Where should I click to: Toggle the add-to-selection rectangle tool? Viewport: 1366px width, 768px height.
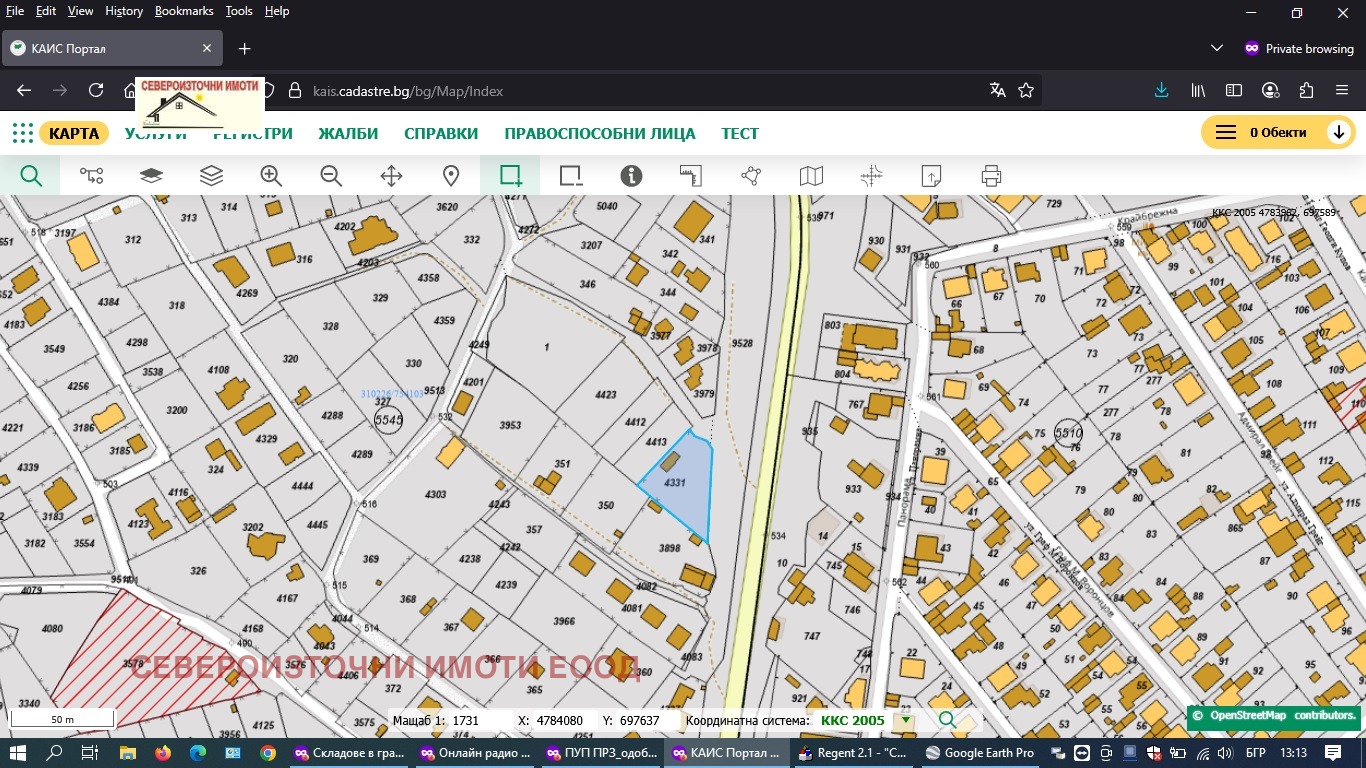511,176
